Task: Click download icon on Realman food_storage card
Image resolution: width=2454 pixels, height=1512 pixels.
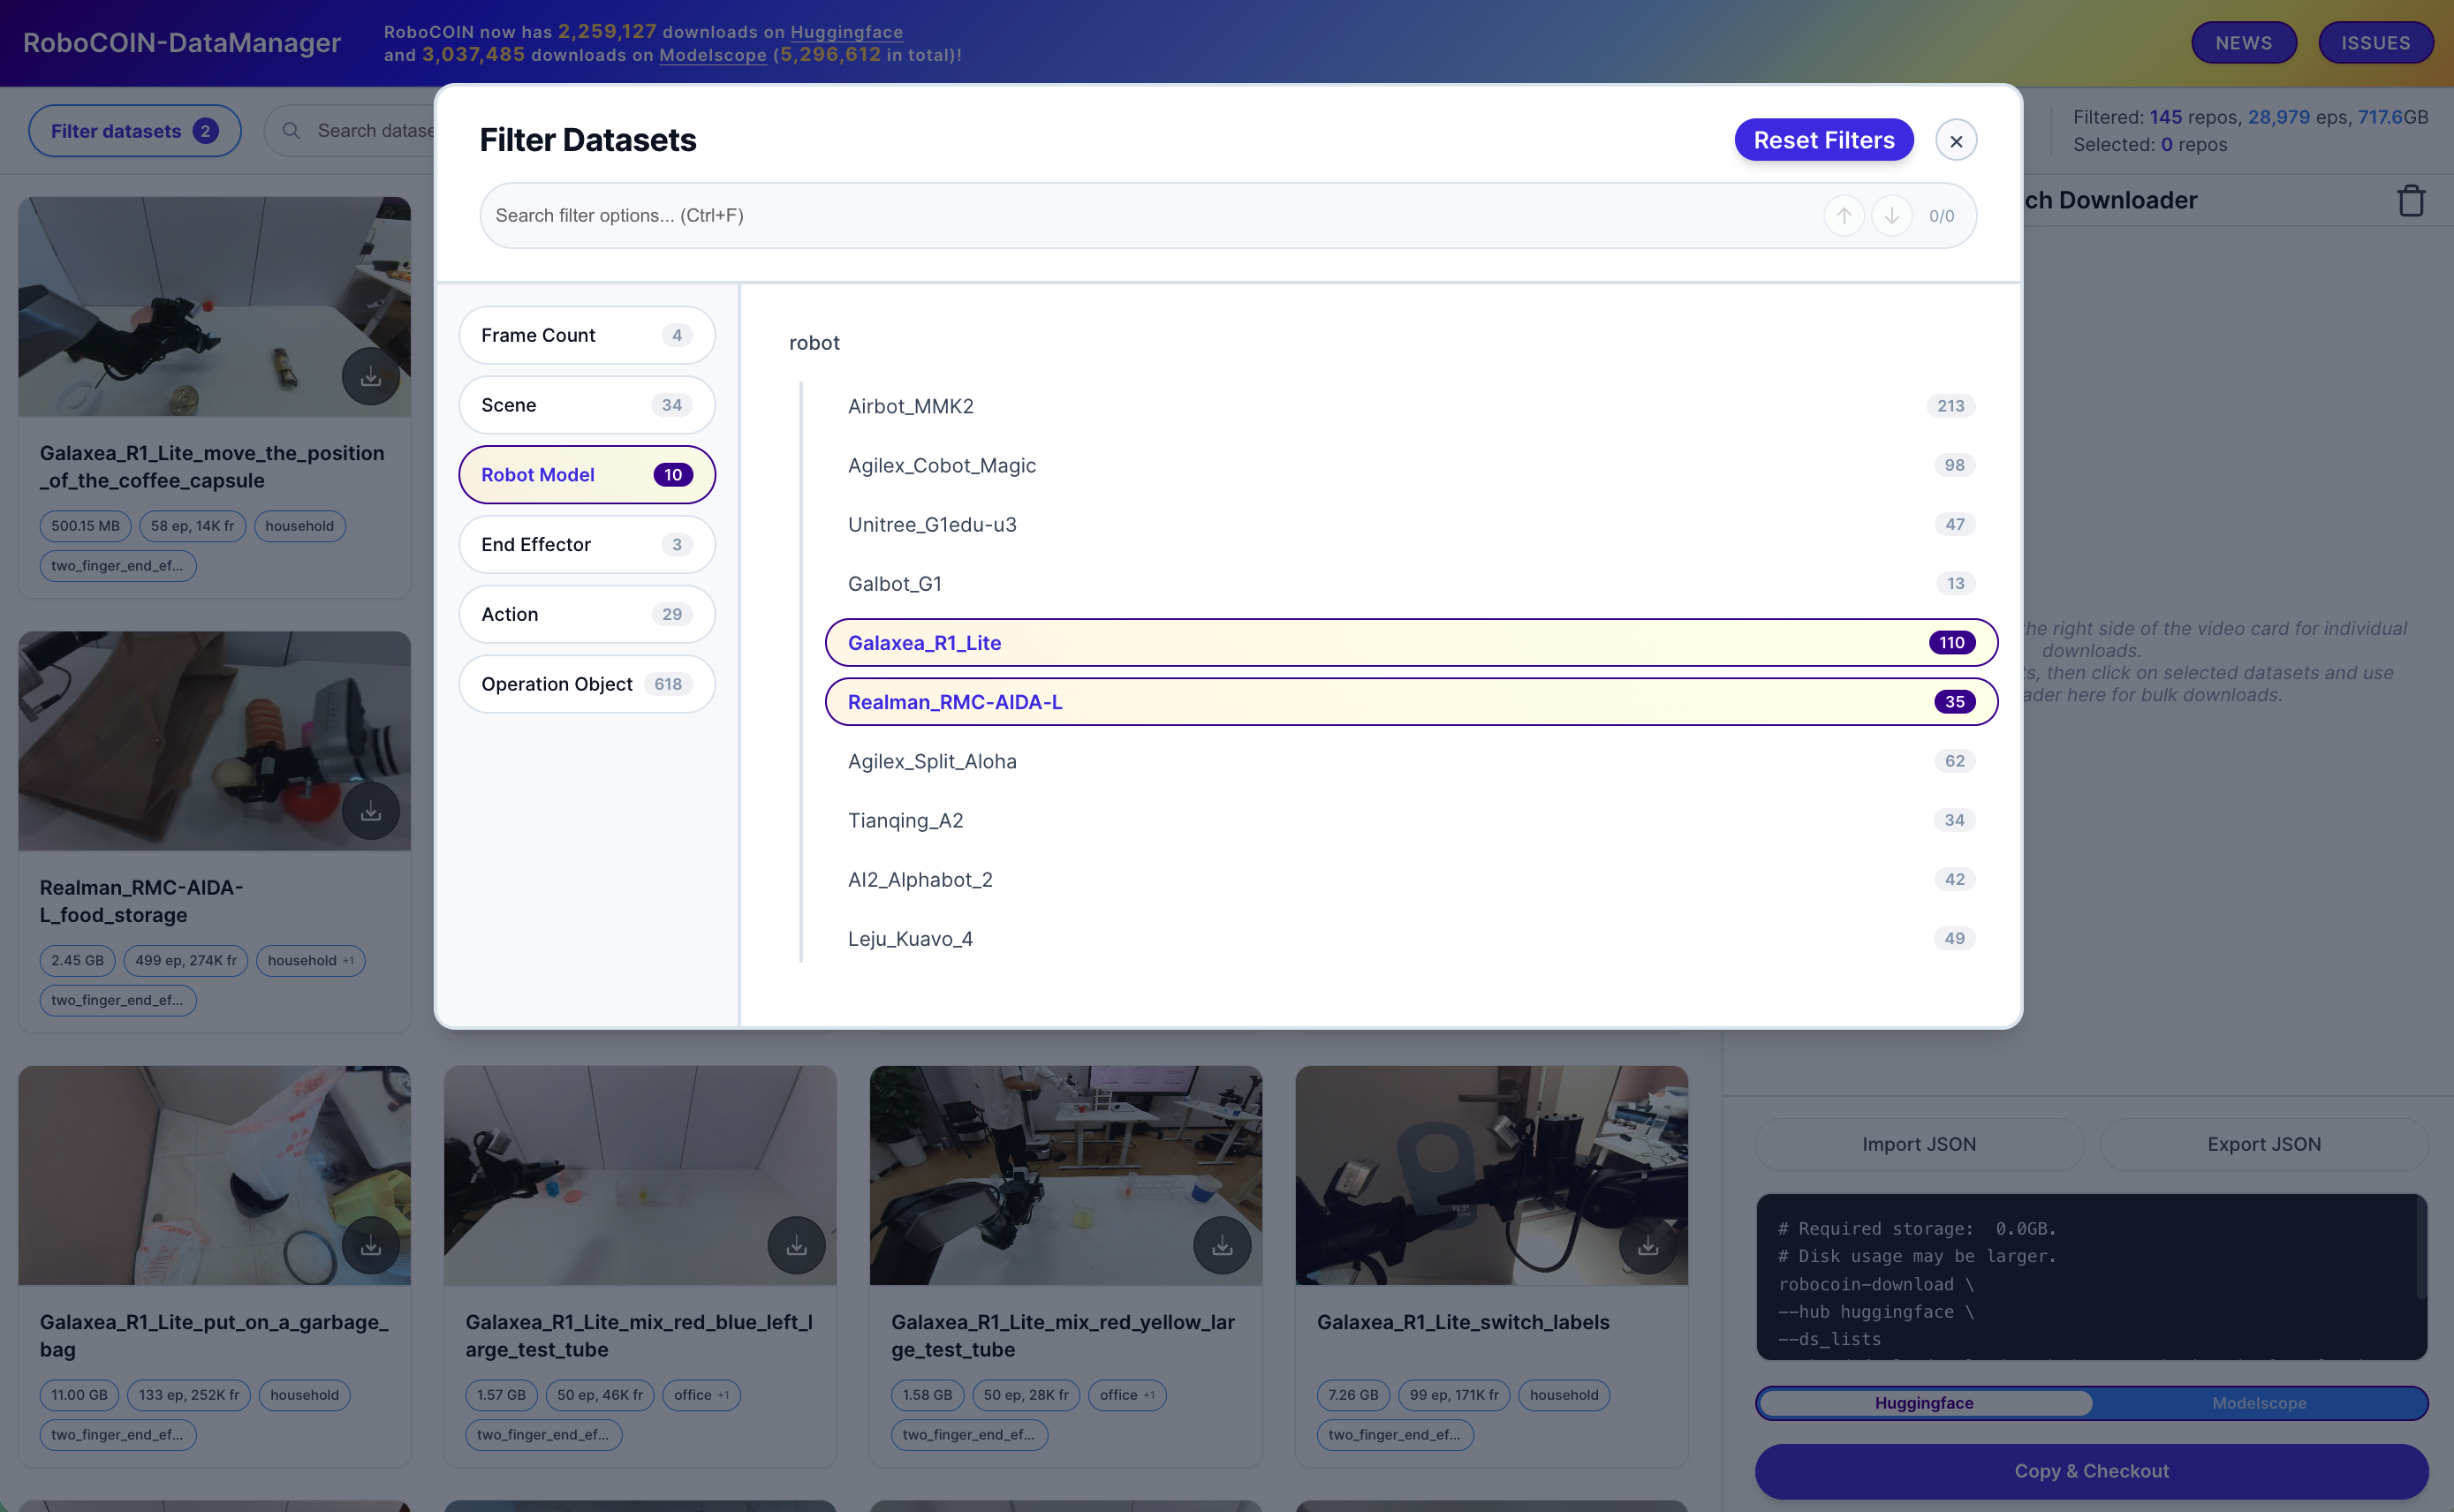Action: tap(371, 810)
